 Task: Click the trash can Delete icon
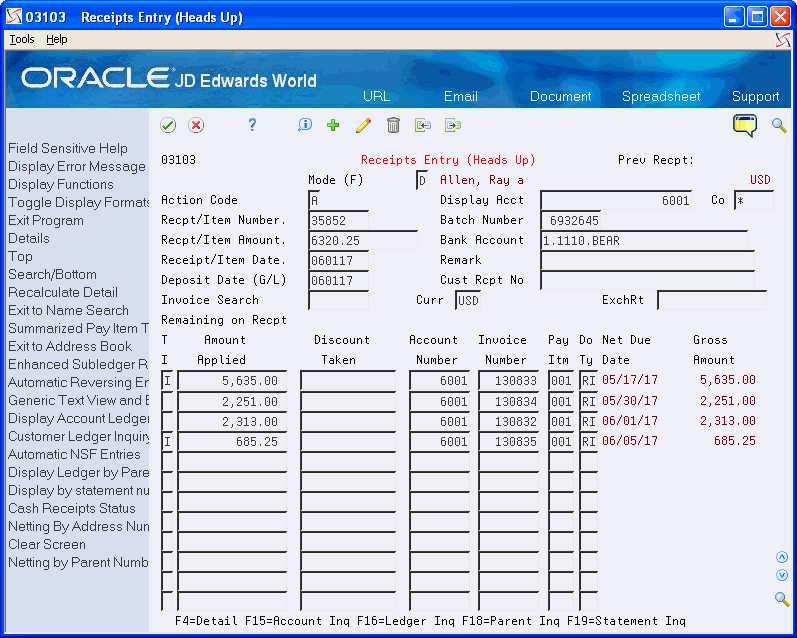(x=393, y=125)
